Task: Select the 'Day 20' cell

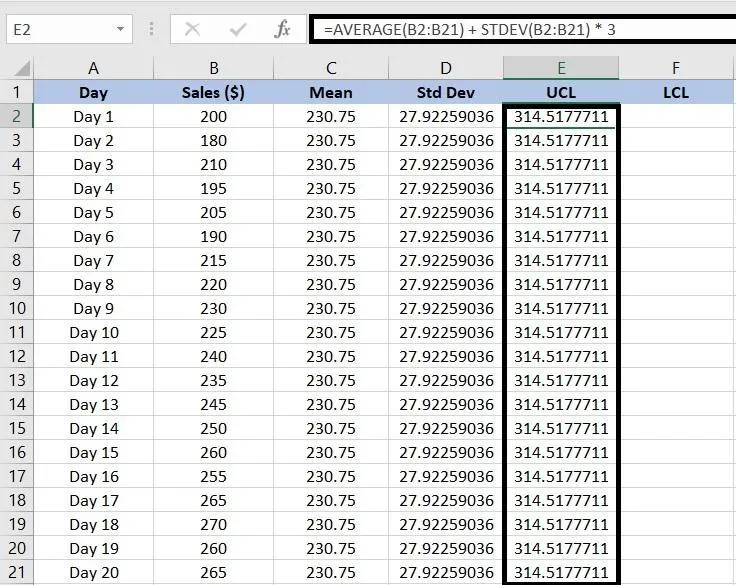Action: [93, 572]
